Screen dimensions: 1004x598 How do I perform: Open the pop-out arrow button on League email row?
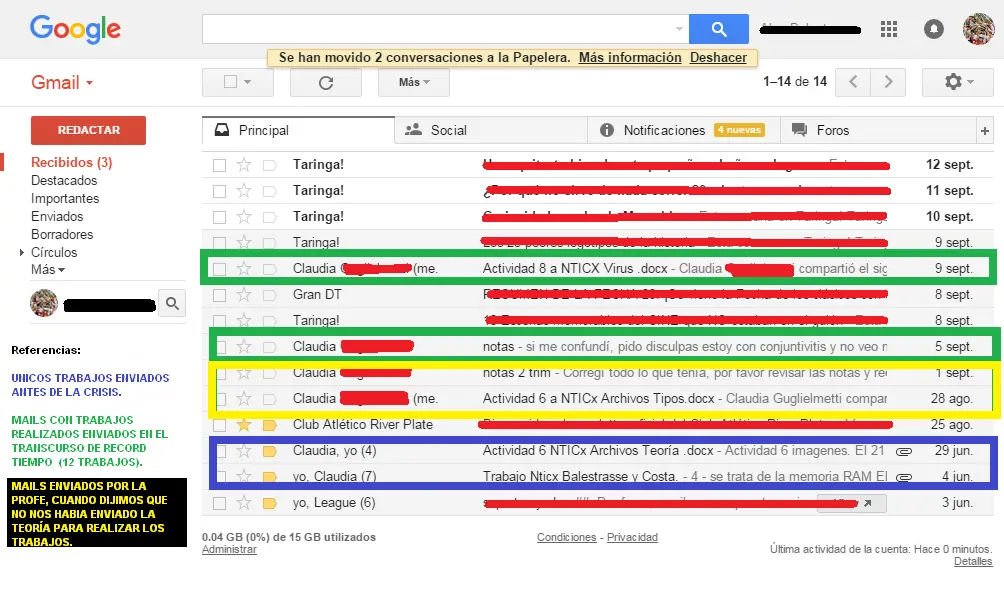click(867, 503)
